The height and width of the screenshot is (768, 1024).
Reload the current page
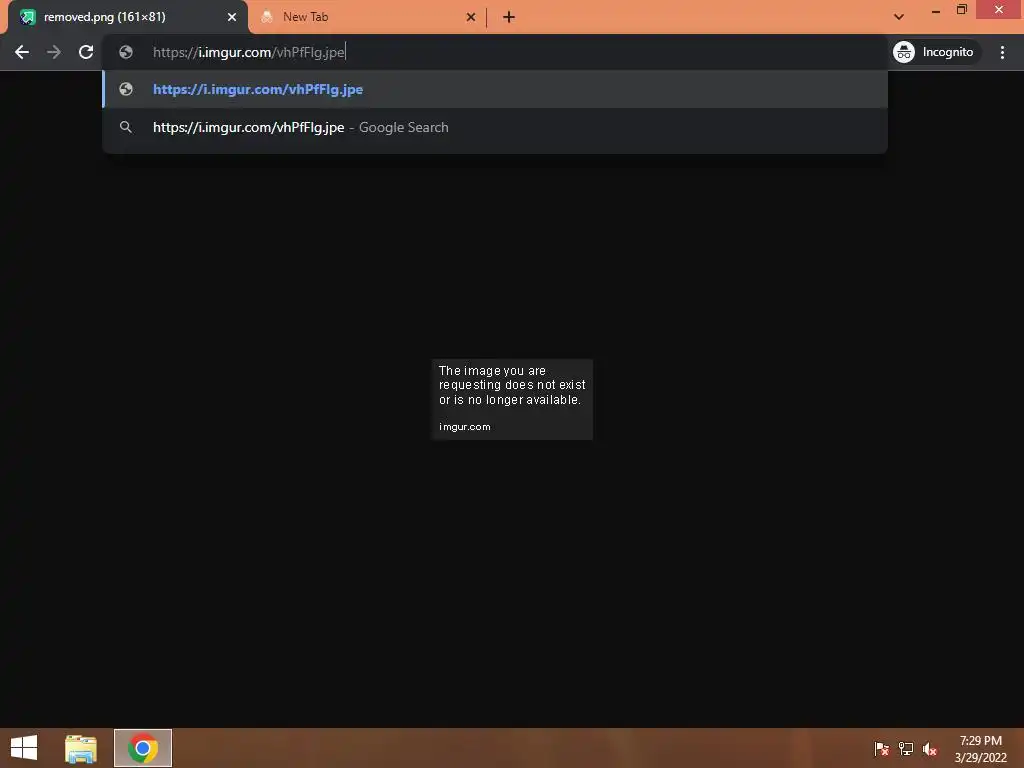click(86, 52)
